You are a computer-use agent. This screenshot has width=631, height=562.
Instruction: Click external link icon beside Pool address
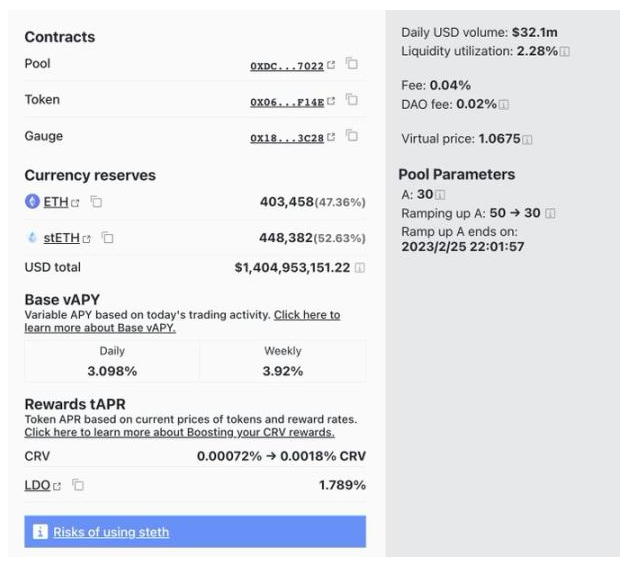coord(331,65)
